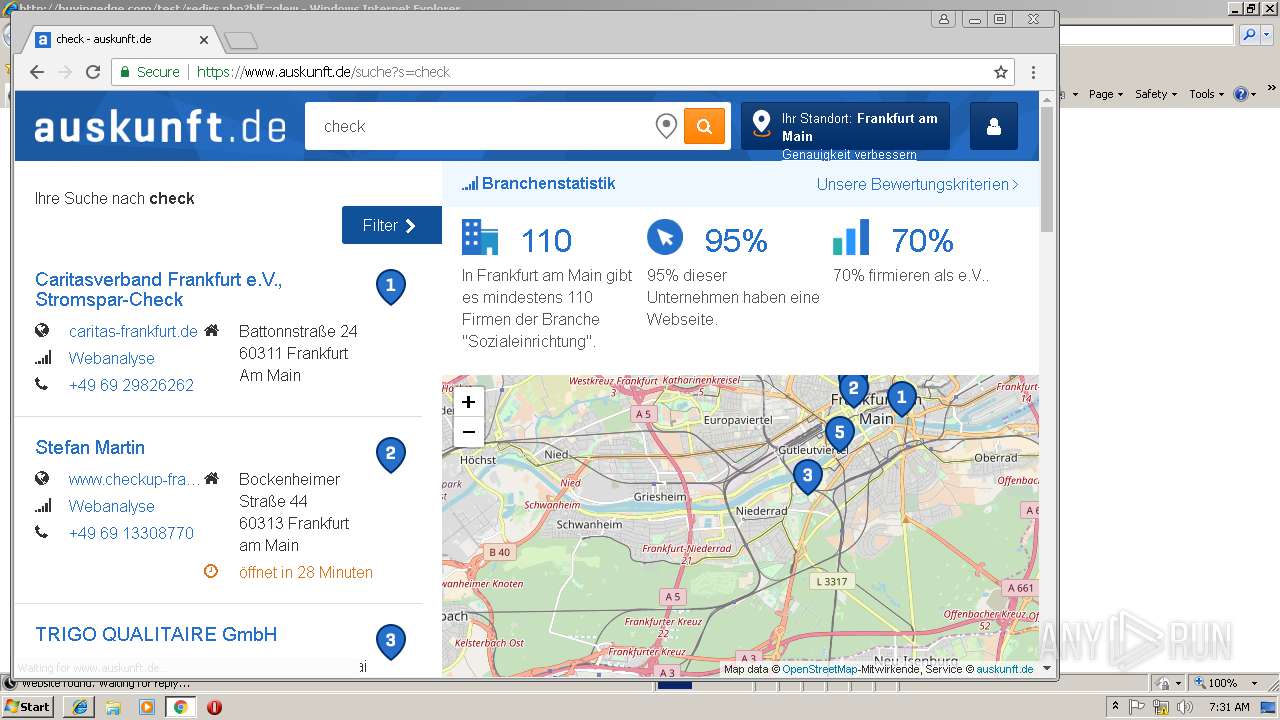This screenshot has height=720, width=1280.
Task: Click result marker 3 next to TRIGO QUALITAIRE
Action: click(x=390, y=641)
